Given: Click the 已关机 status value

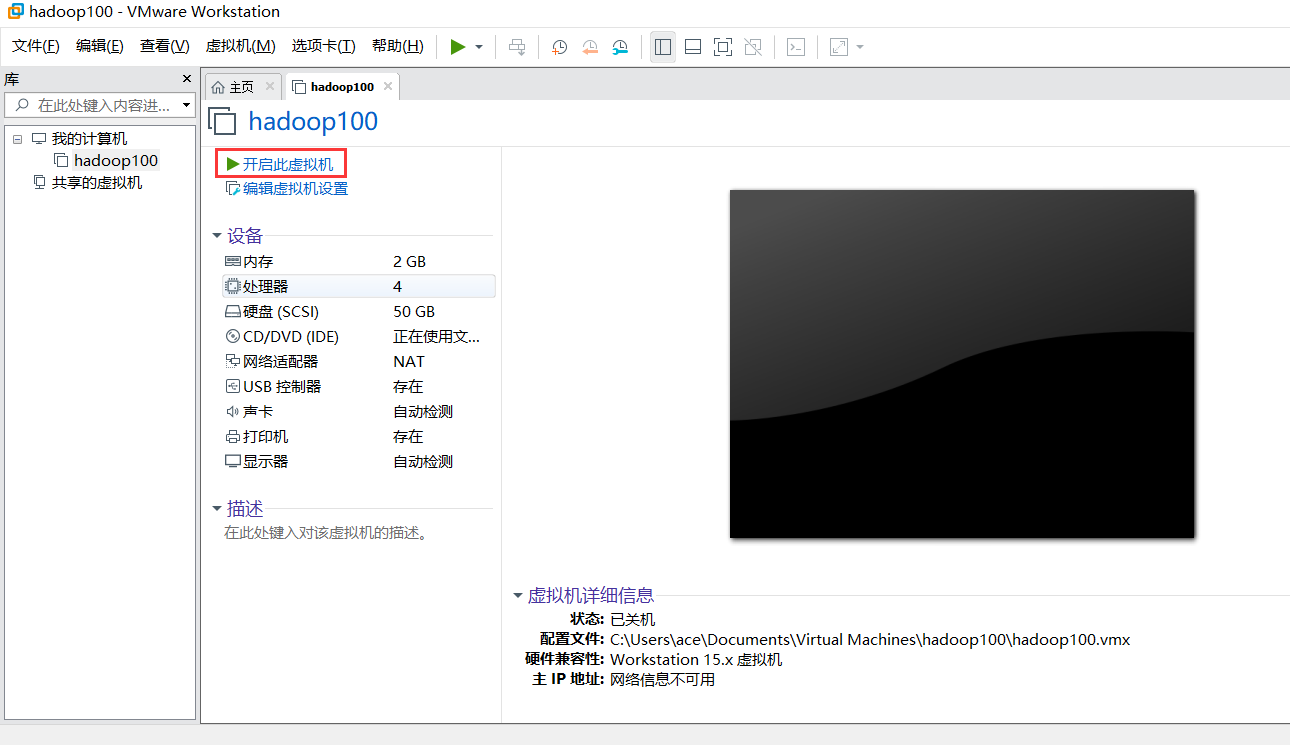Looking at the screenshot, I should [x=633, y=619].
